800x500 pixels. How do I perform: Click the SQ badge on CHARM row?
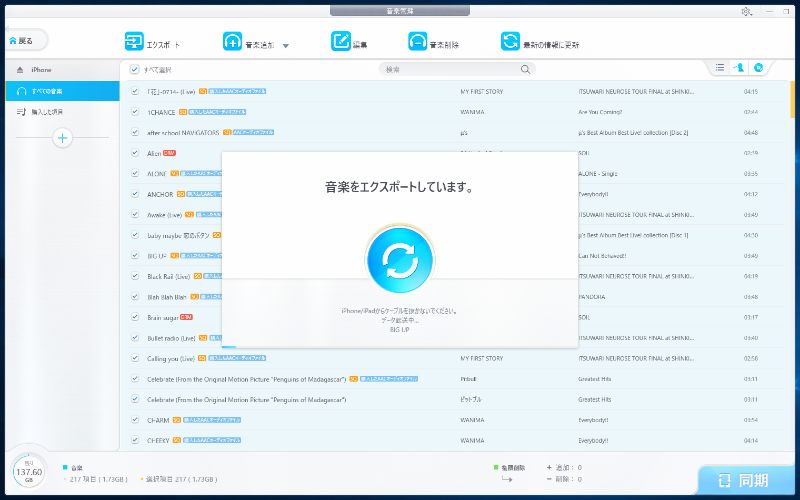coord(177,420)
